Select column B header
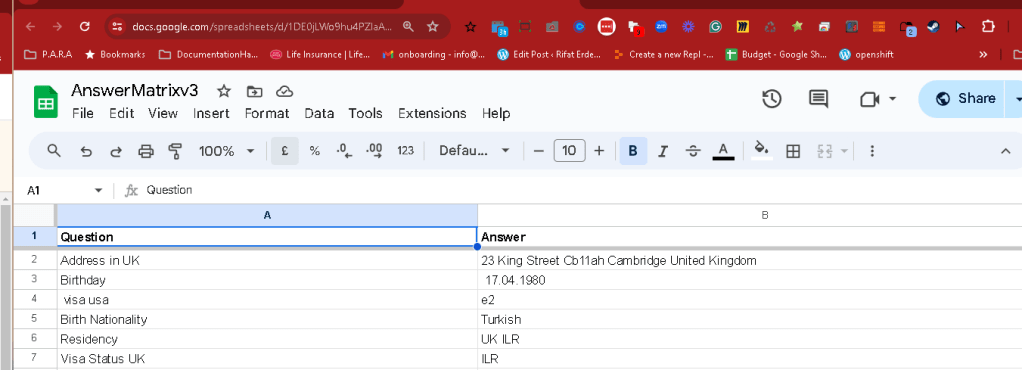 pyautogui.click(x=750, y=215)
